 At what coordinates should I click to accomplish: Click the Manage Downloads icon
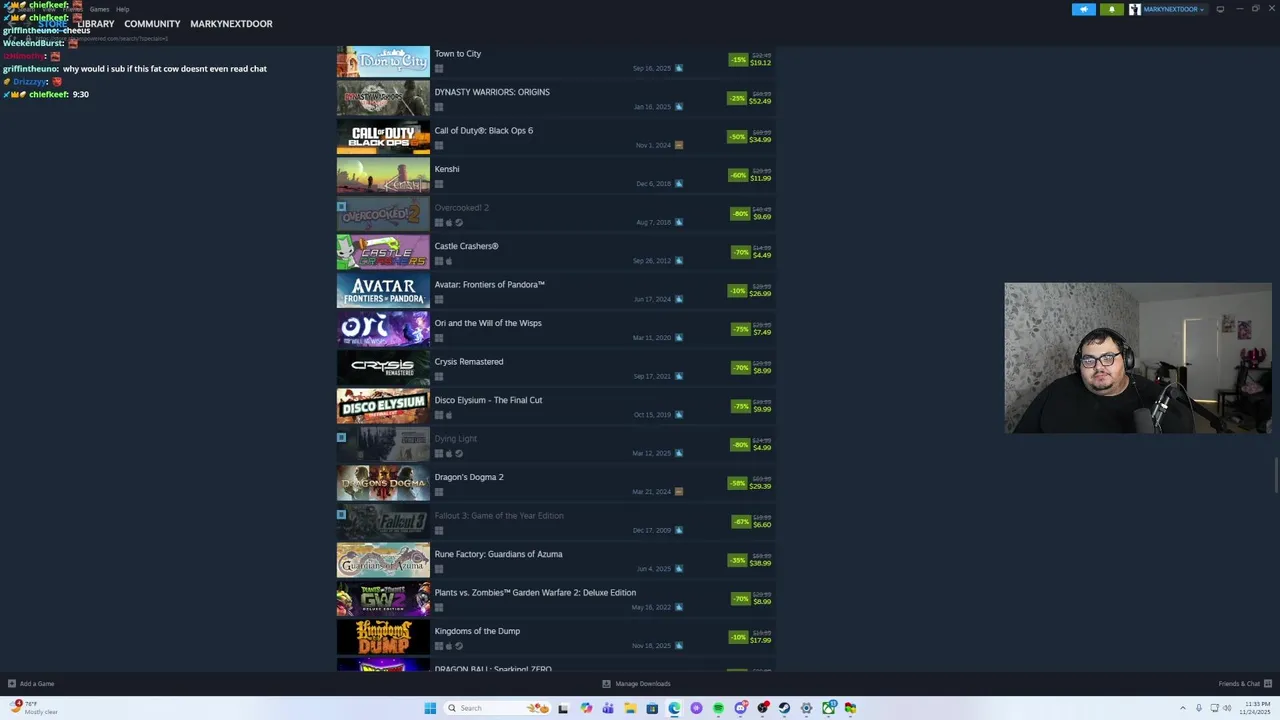coord(606,684)
